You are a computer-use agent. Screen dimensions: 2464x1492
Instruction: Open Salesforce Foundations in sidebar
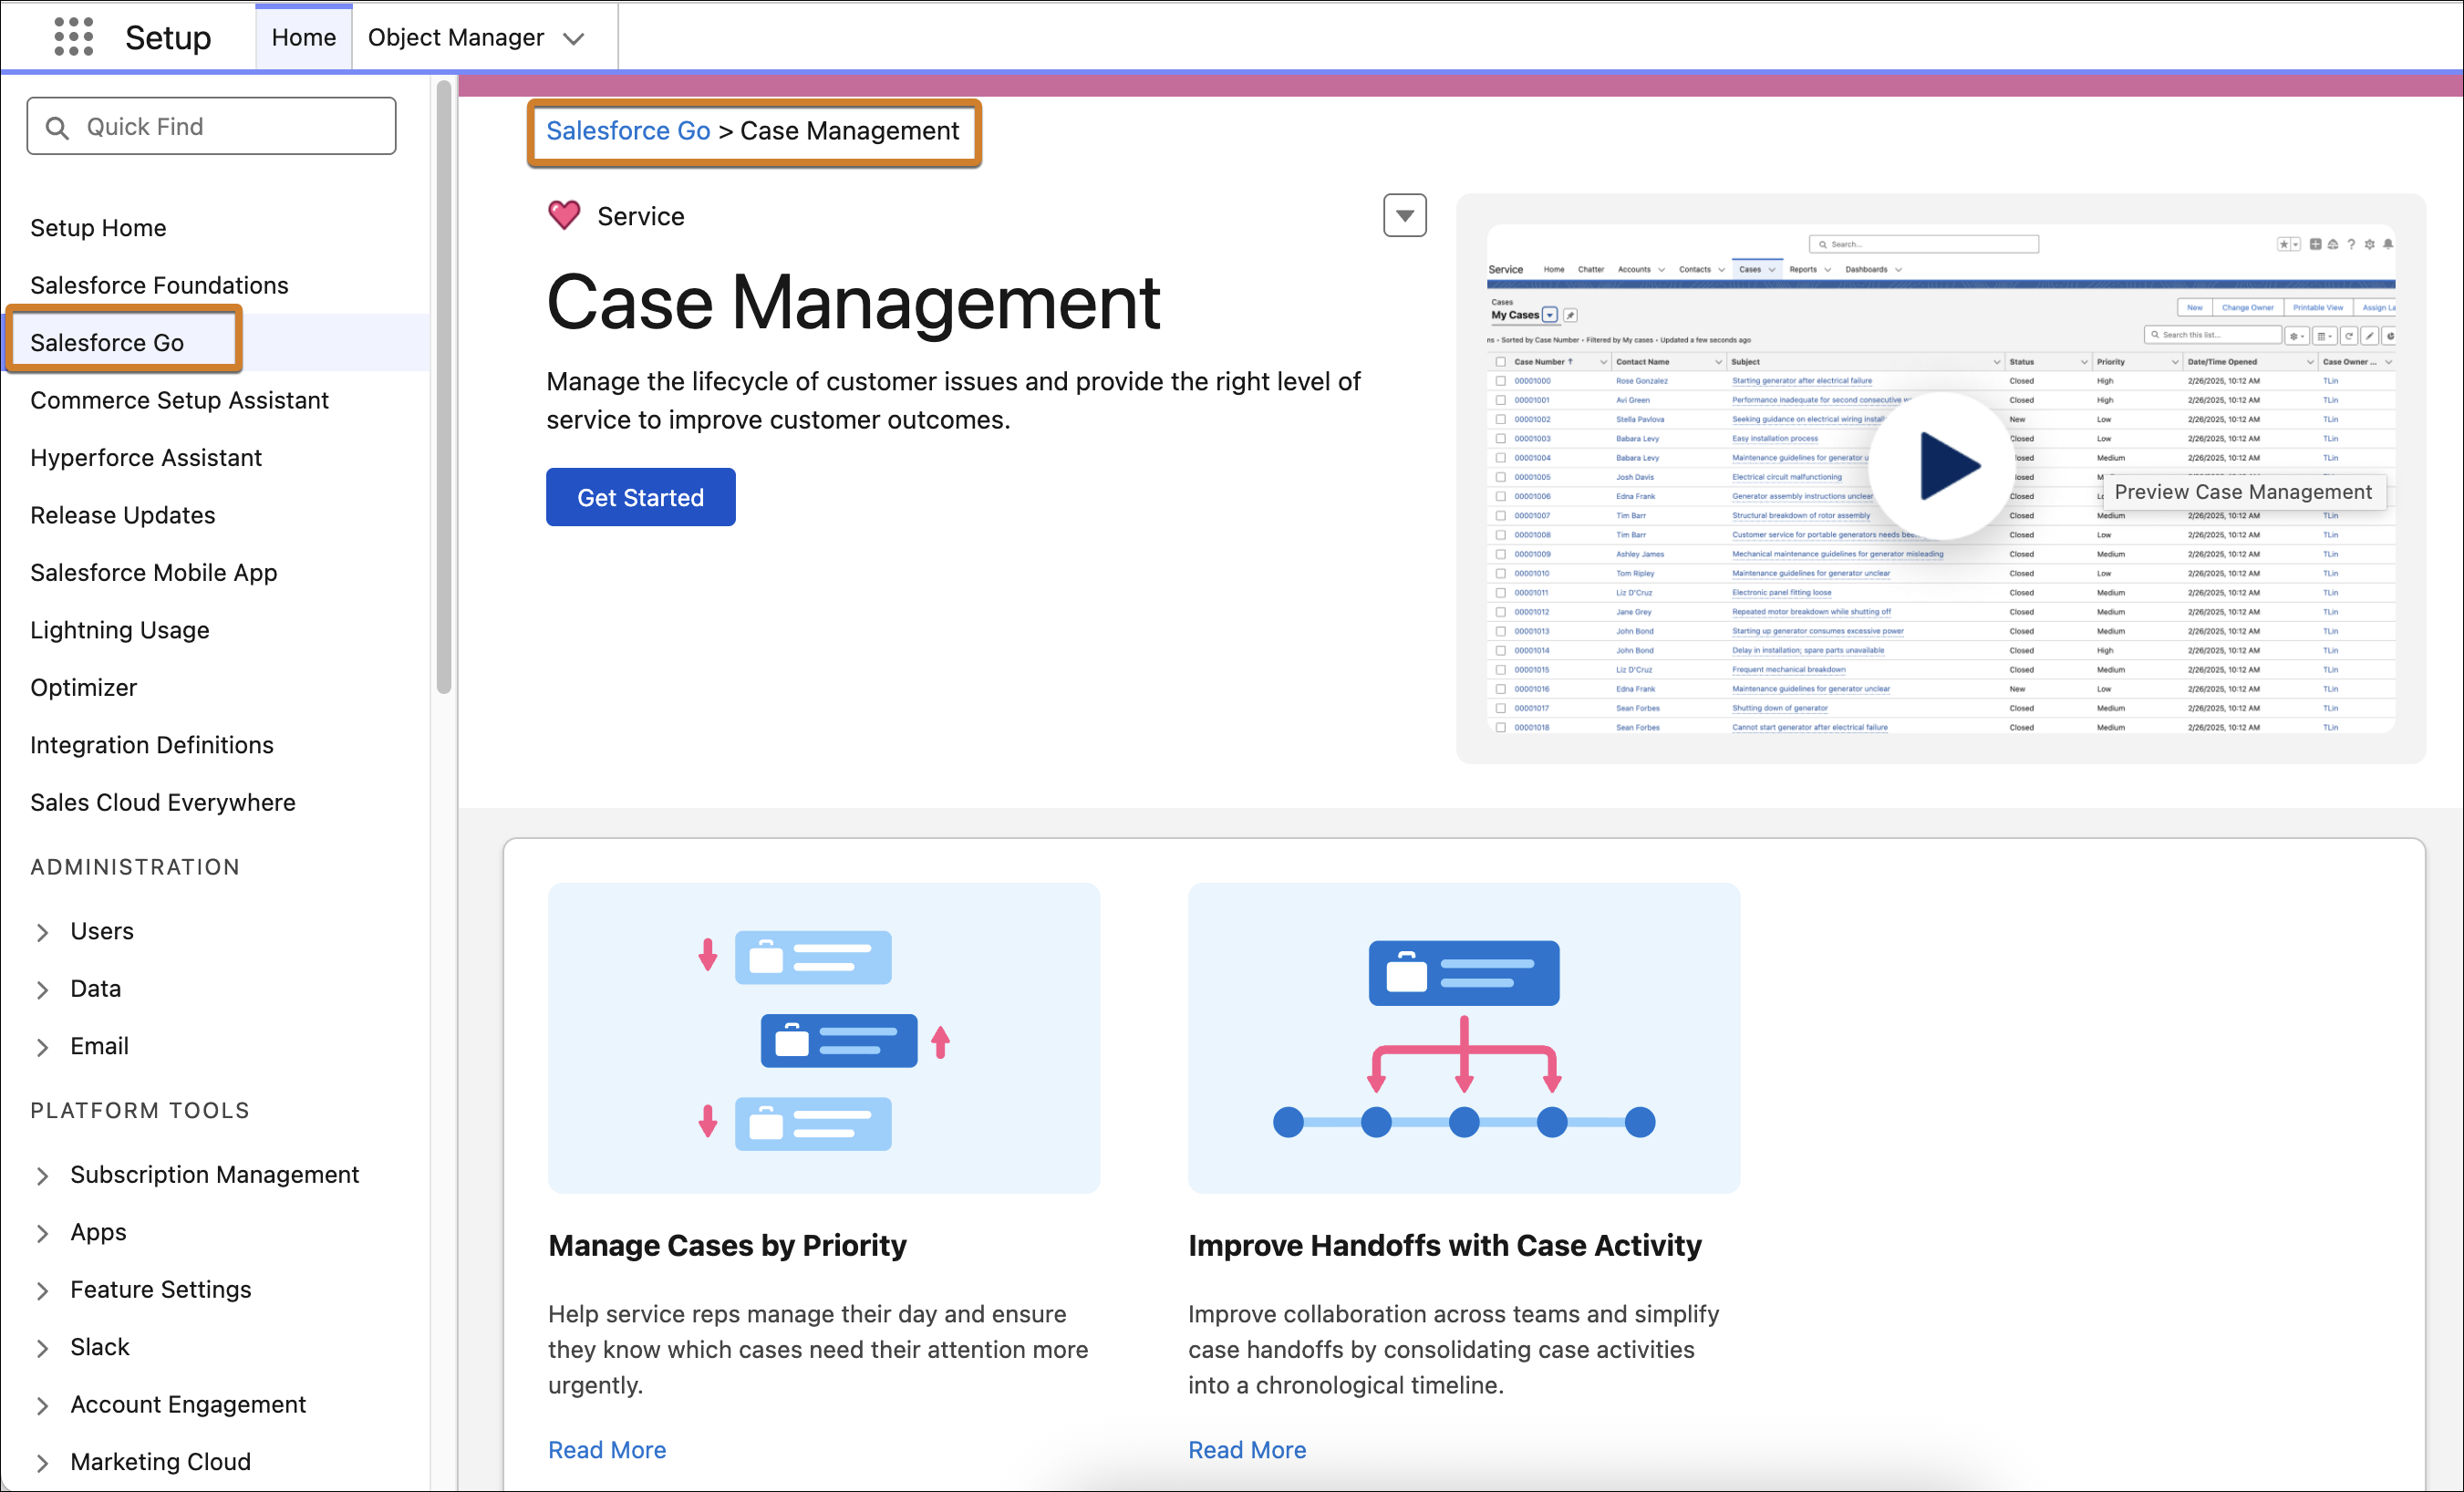159,285
